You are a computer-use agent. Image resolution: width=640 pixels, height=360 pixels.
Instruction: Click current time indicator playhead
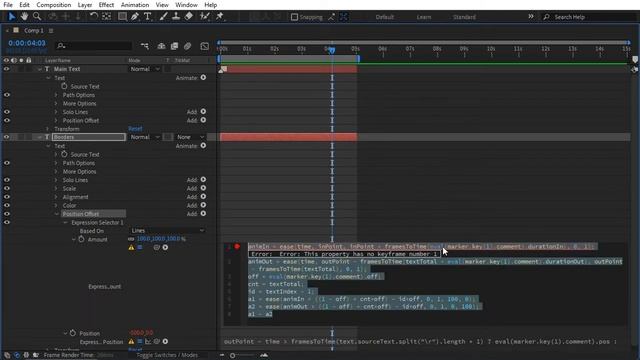(x=332, y=50)
